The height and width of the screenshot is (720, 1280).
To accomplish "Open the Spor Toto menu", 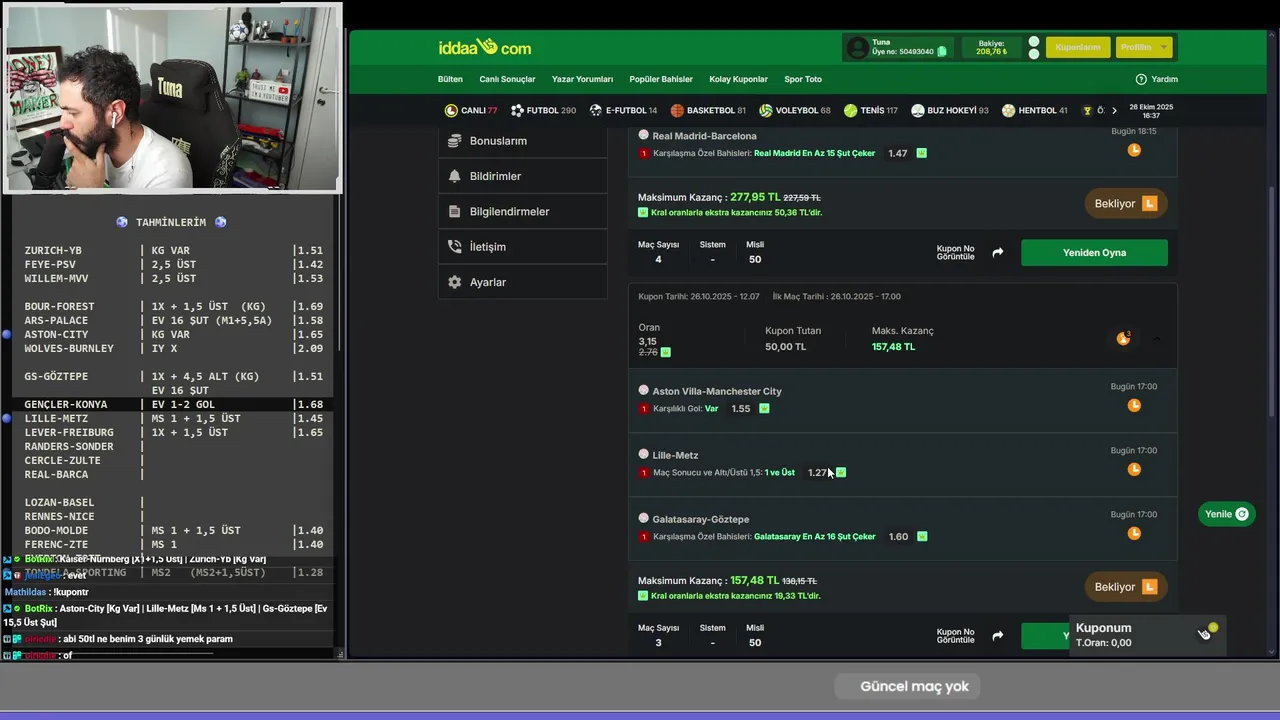I will click(x=803, y=79).
